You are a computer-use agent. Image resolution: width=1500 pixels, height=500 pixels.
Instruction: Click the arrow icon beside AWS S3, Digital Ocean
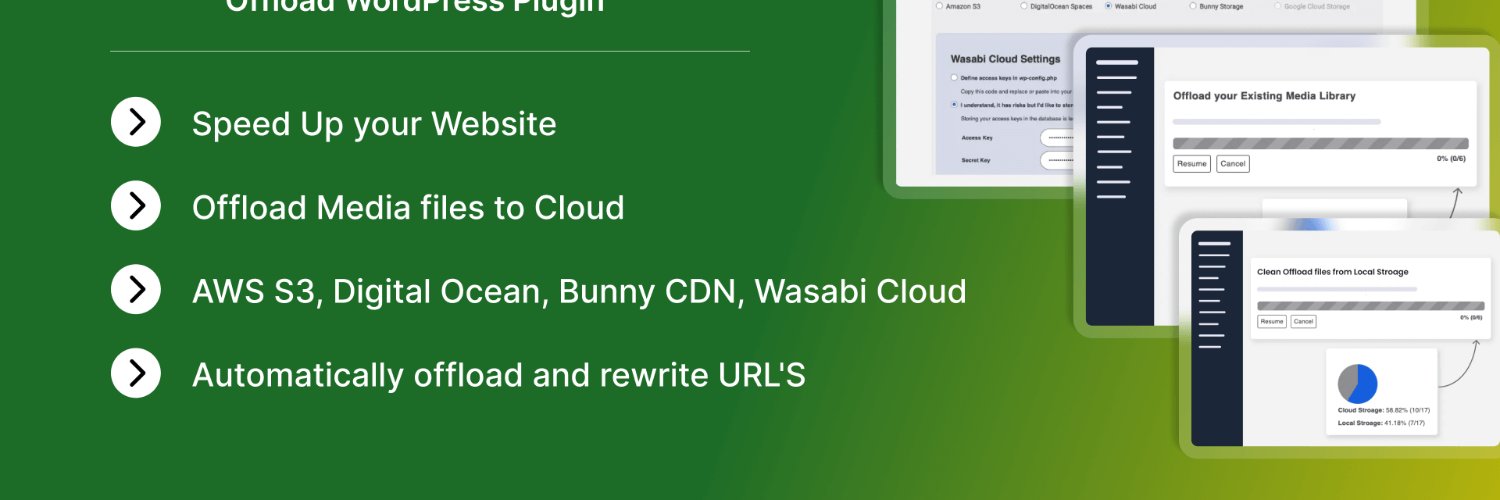click(136, 289)
